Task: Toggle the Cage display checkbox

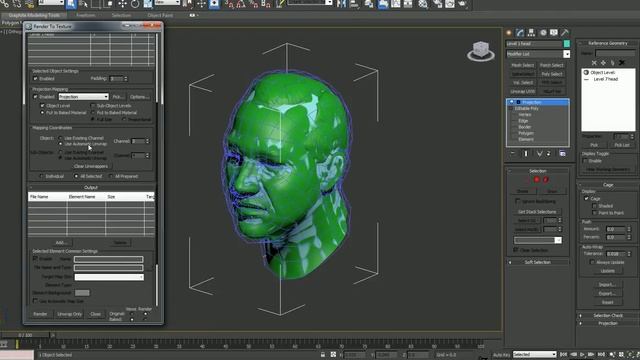Action: (587, 198)
